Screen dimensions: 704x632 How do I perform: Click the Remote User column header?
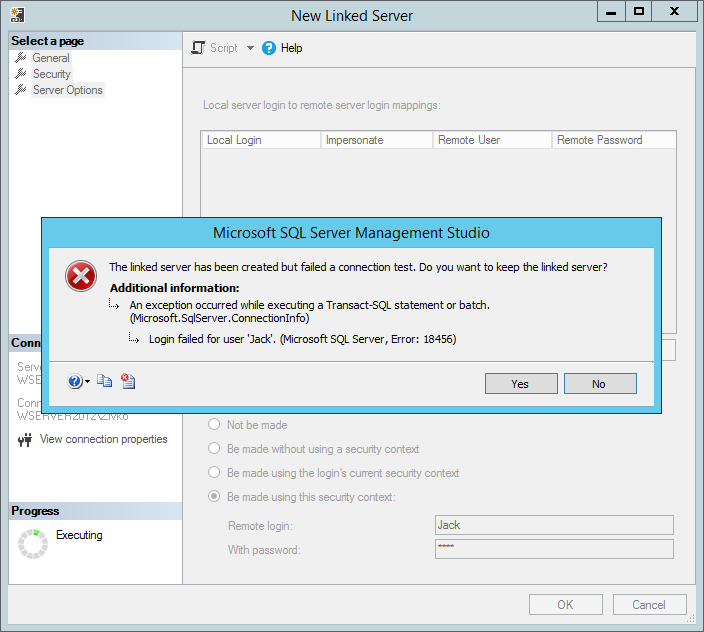tap(492, 140)
